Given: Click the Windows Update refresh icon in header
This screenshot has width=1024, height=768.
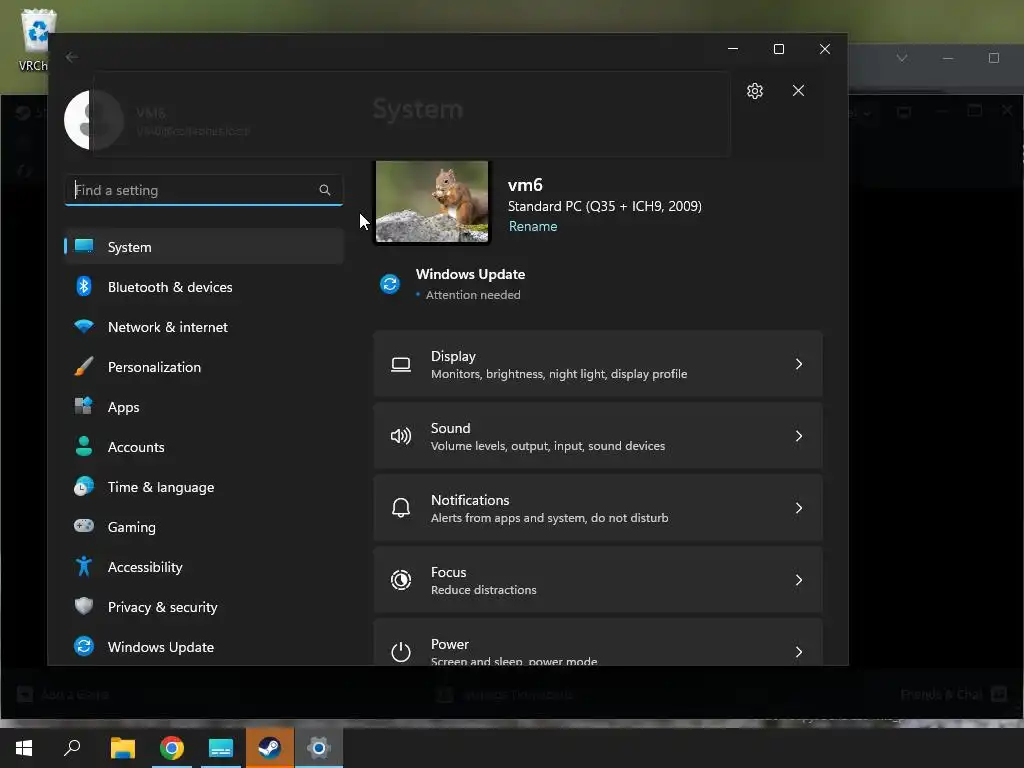Looking at the screenshot, I should point(390,284).
